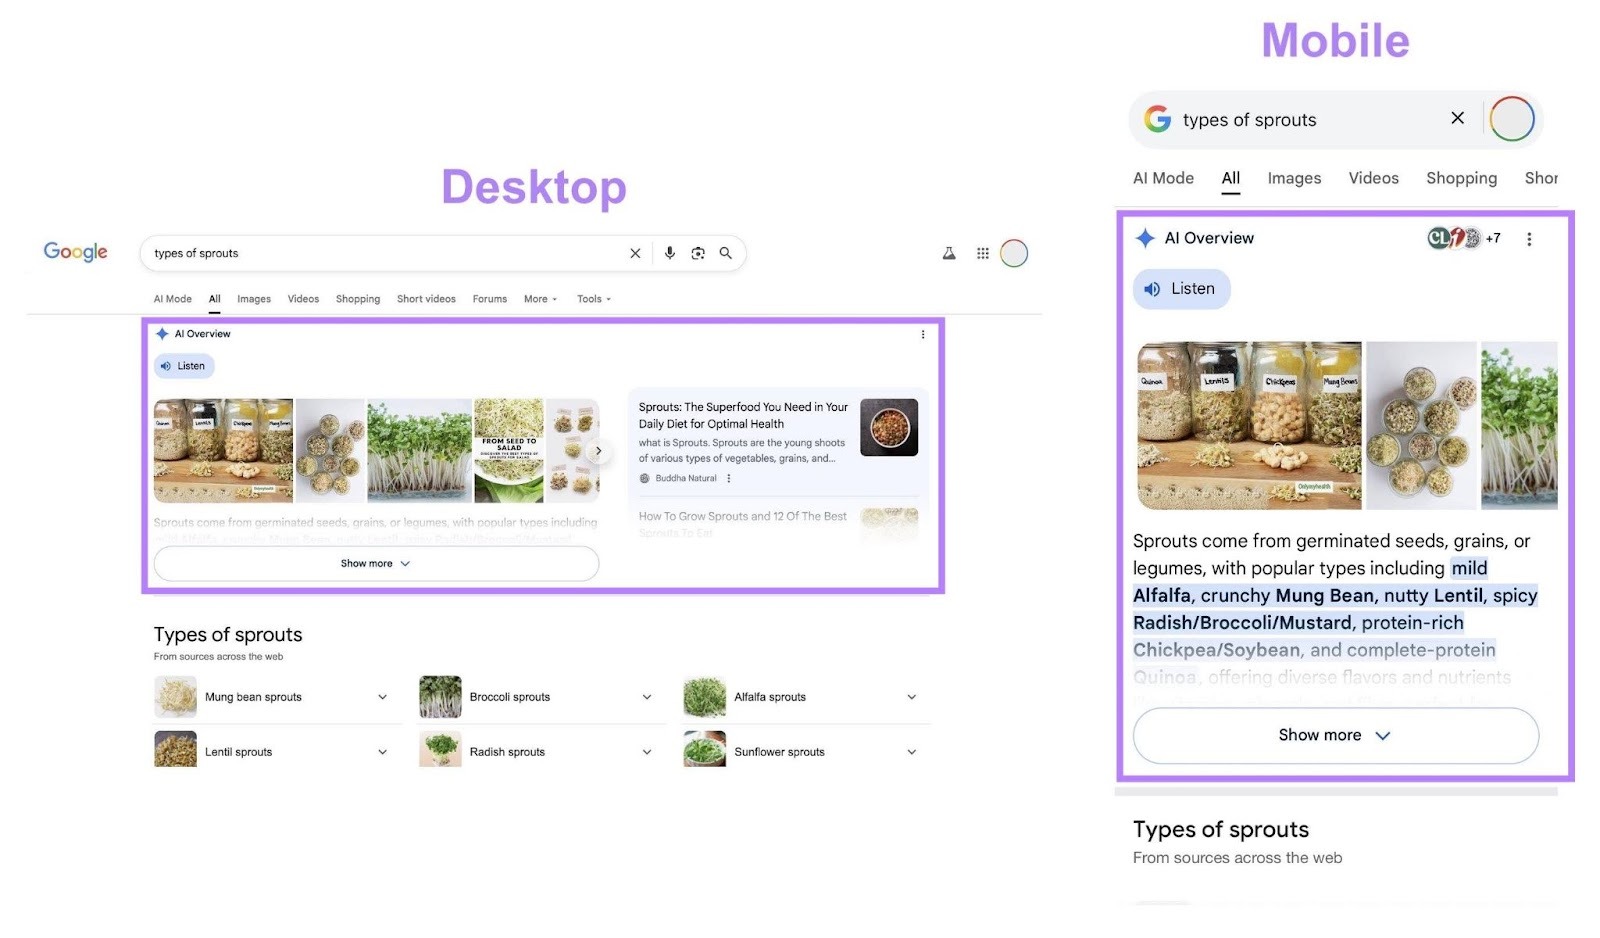The image size is (1600, 938).
Task: Open Google Lens camera search icon
Action: coord(697,253)
